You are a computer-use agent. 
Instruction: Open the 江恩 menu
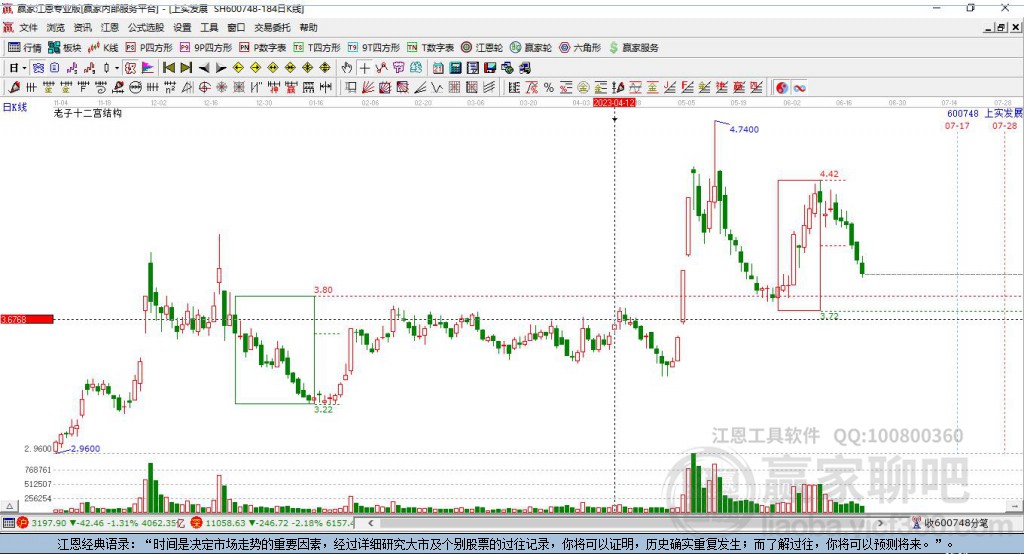(110, 27)
